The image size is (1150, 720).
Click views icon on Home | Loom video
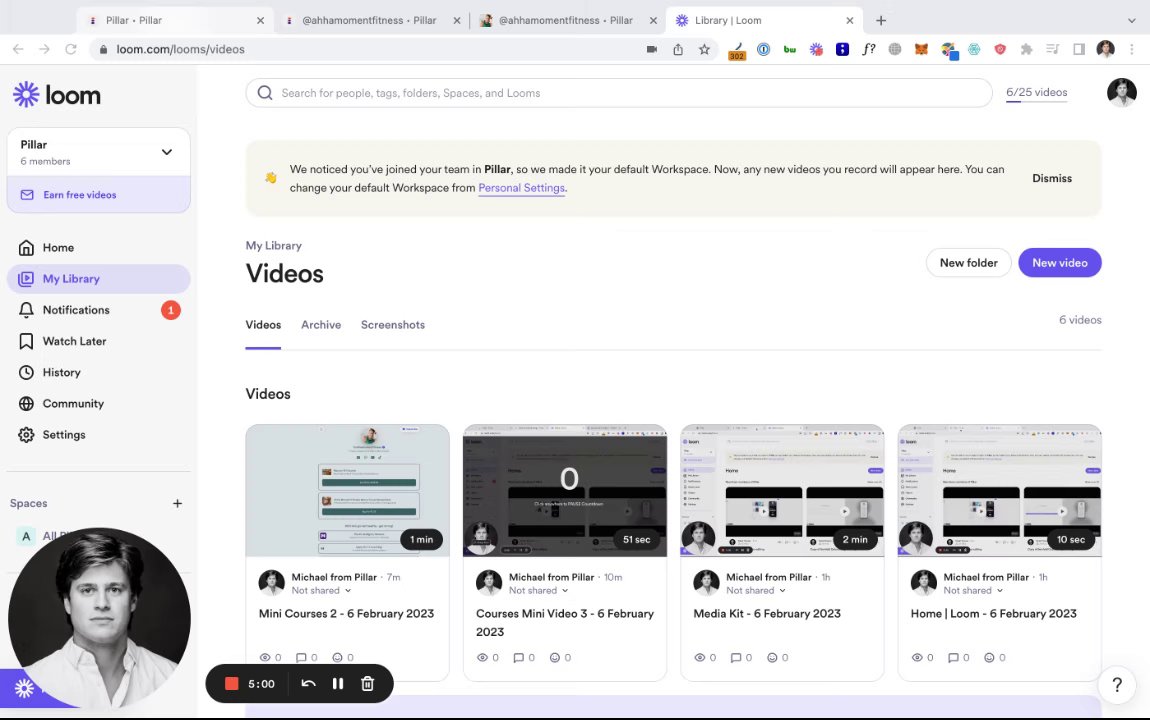[x=917, y=658]
